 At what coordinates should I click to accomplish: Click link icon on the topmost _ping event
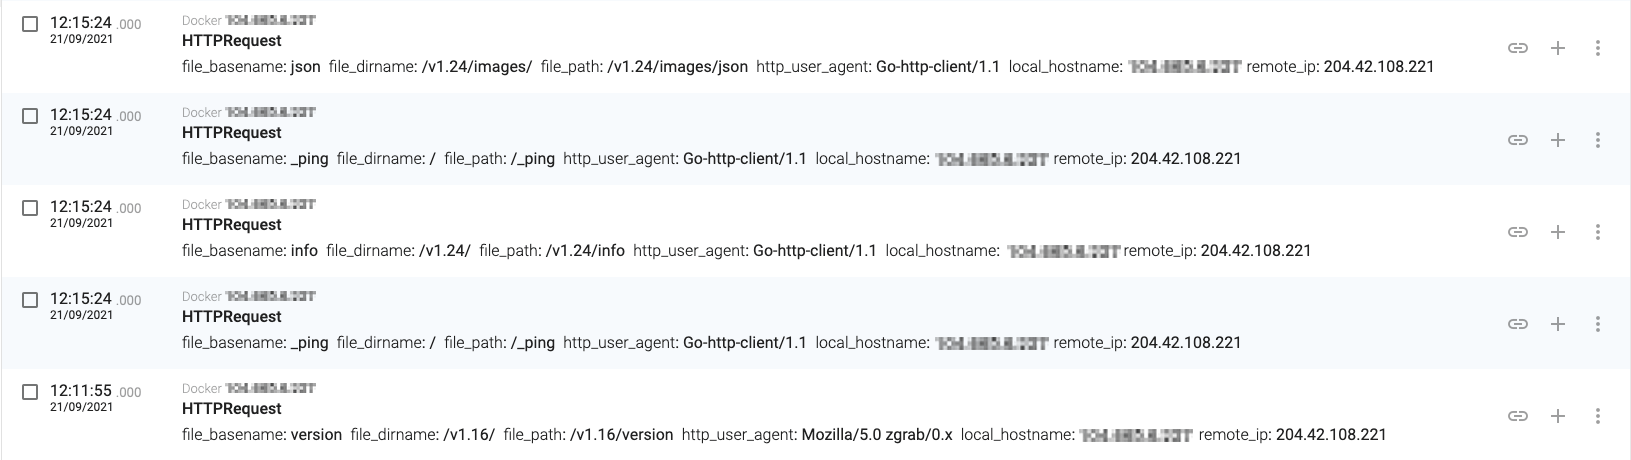point(1517,140)
